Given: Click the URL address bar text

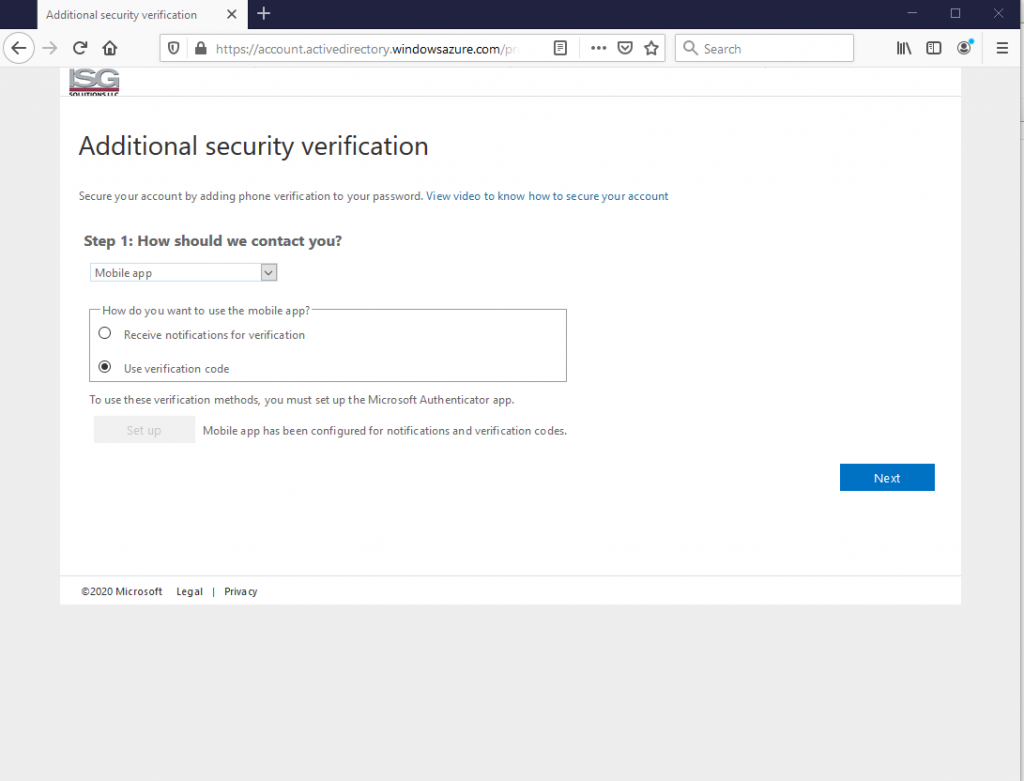Looking at the screenshot, I should point(368,49).
